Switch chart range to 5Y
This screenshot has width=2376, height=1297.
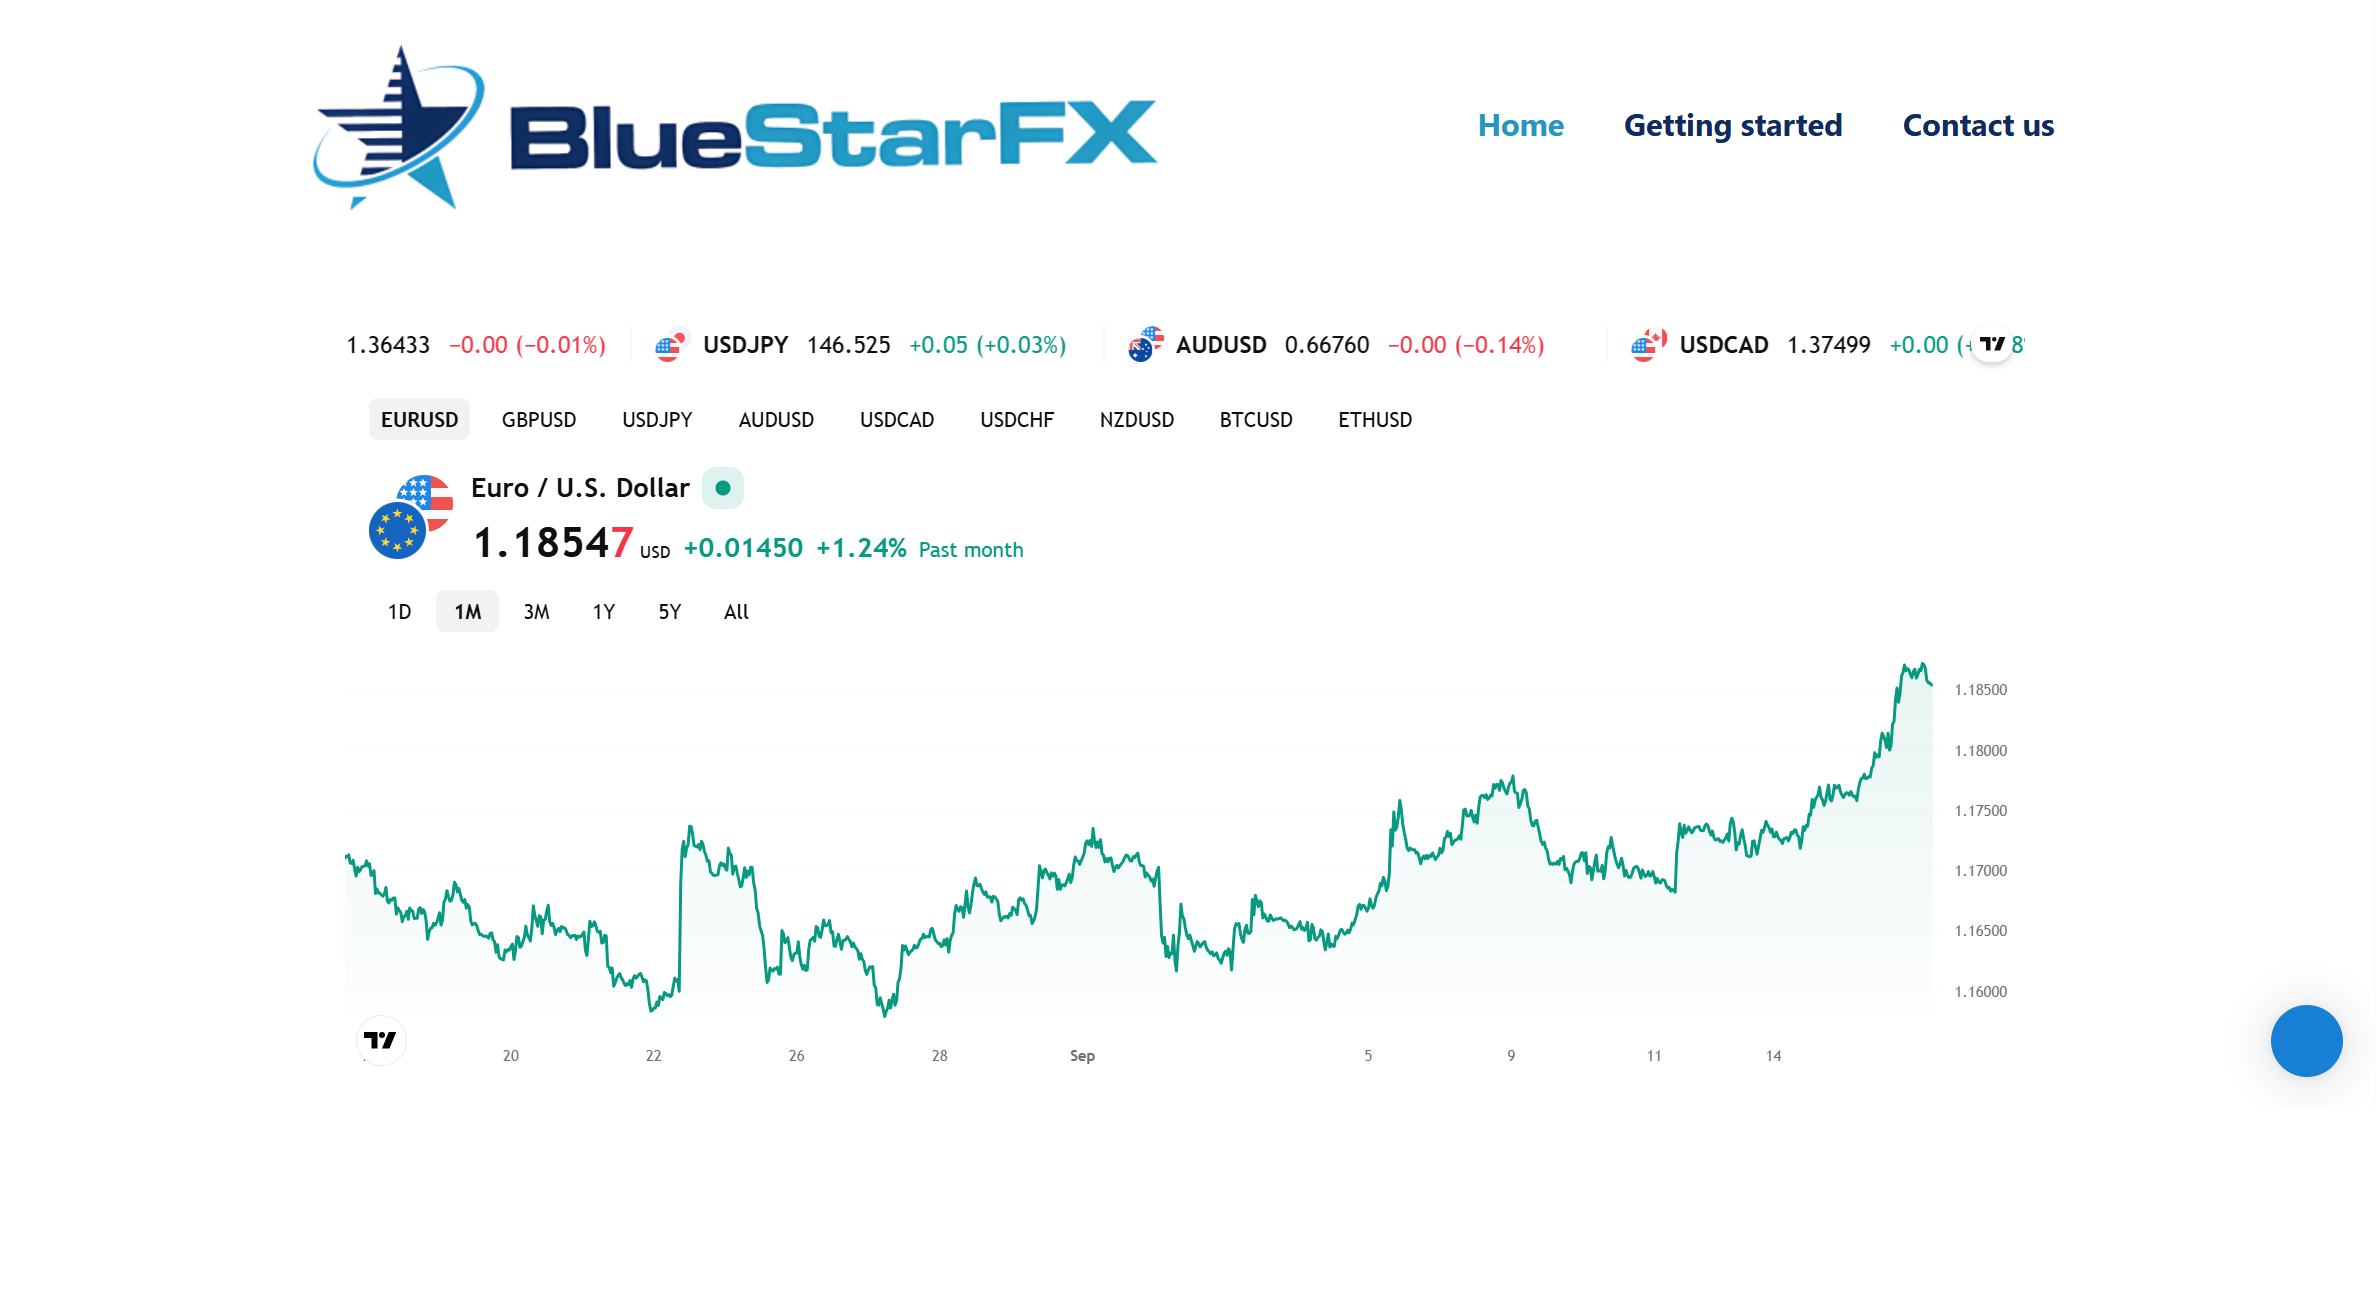(669, 612)
